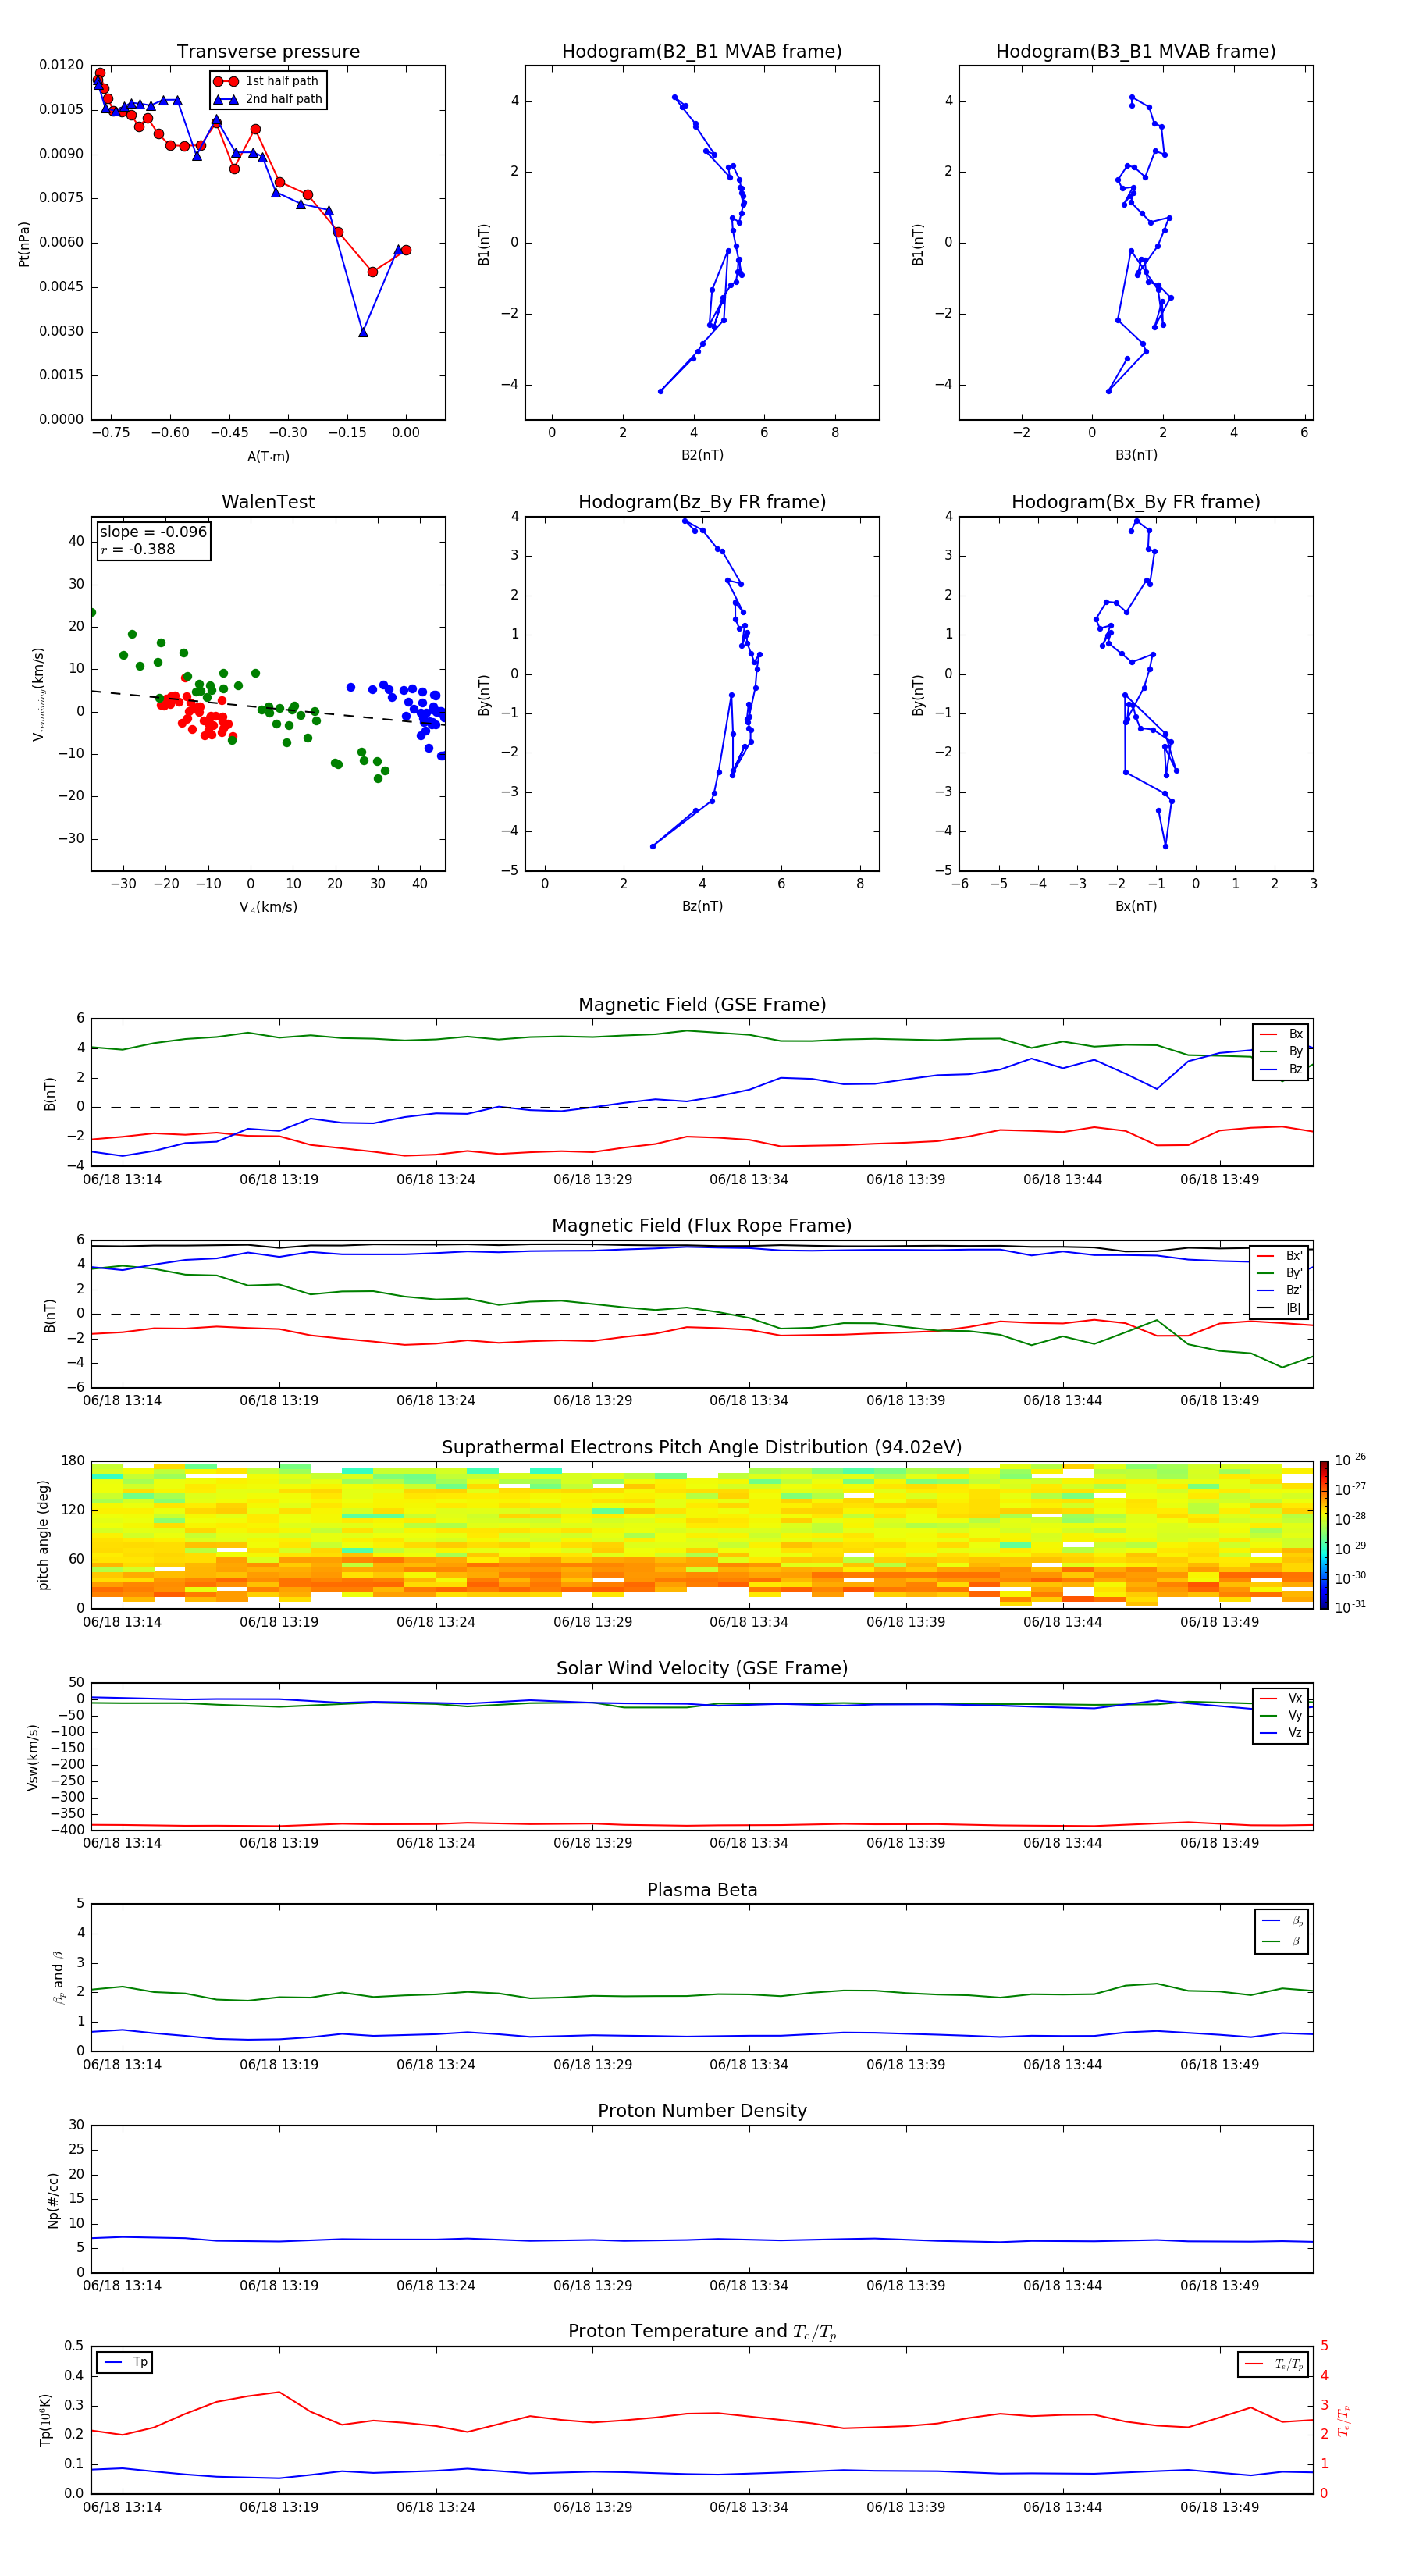The image size is (1405, 2576).
Task: Click the '−400' tick on velocity plot
Action: 66,1830
